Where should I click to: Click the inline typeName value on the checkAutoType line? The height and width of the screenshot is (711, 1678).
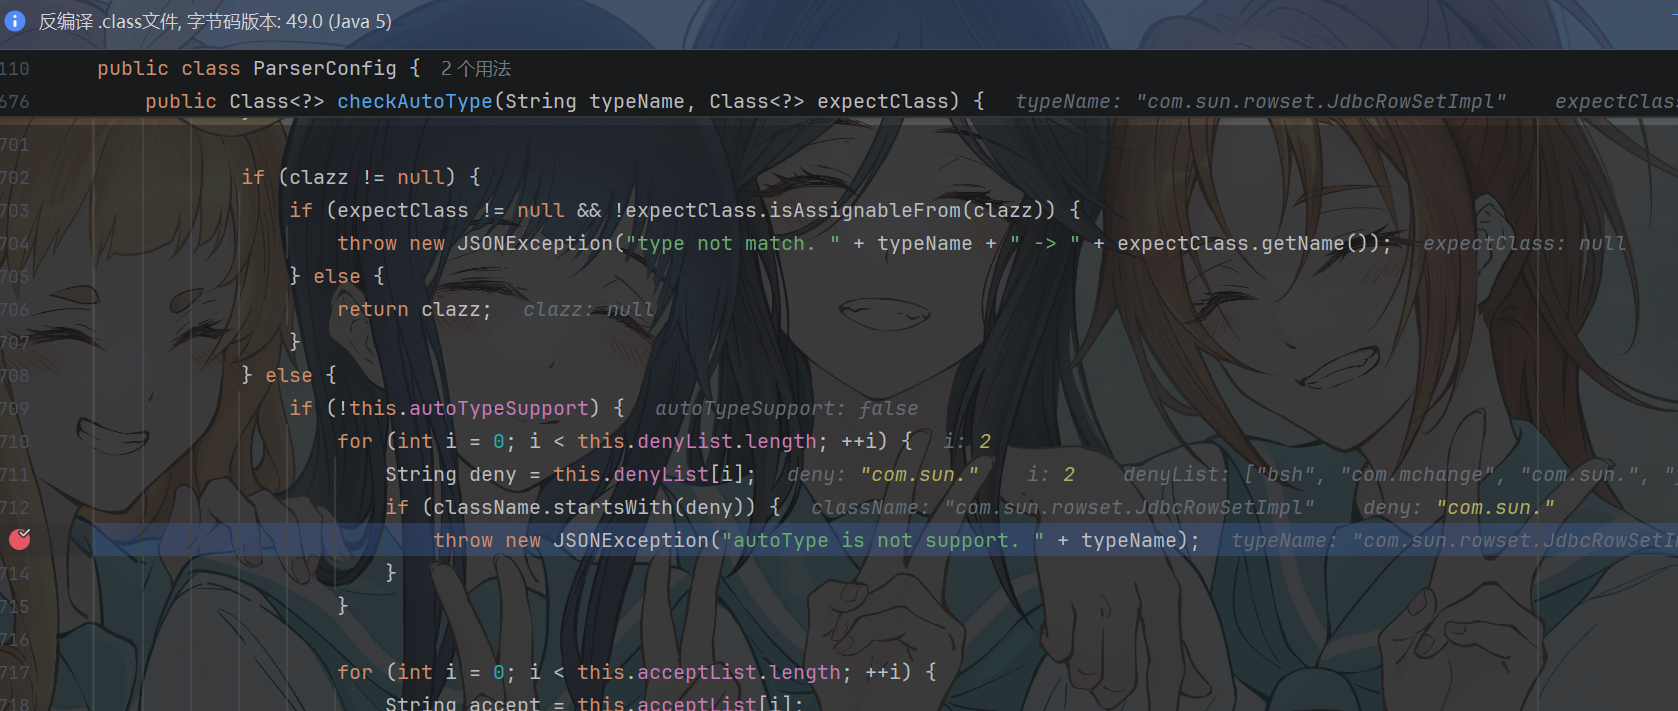tap(1261, 101)
